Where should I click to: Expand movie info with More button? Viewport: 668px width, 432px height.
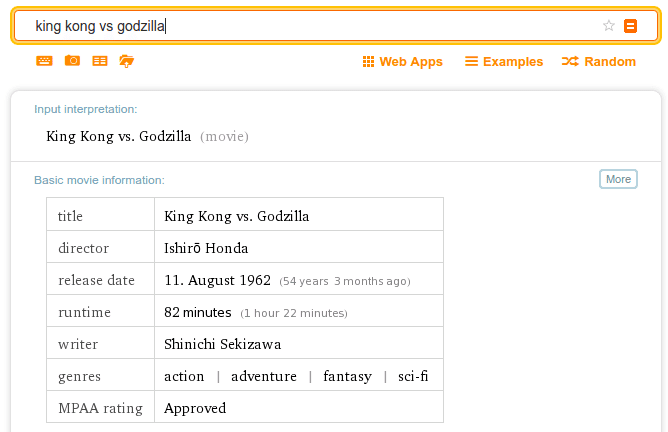(x=618, y=179)
